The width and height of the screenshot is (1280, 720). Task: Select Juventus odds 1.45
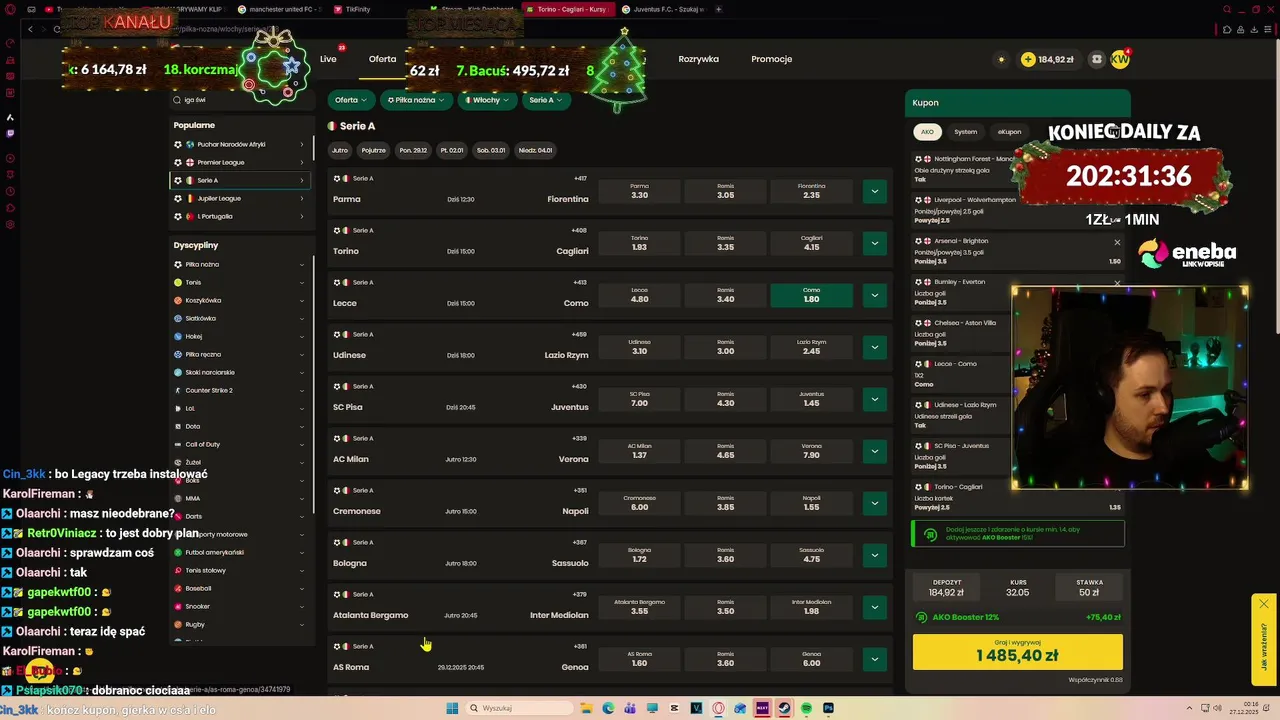[811, 399]
